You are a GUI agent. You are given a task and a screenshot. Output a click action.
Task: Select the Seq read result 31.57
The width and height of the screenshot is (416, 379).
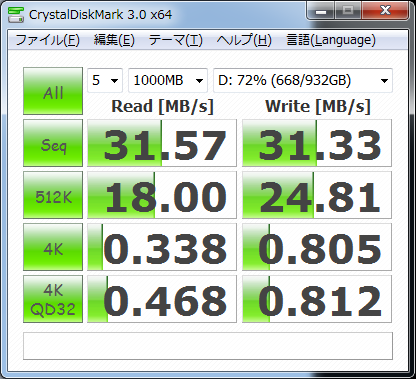162,143
